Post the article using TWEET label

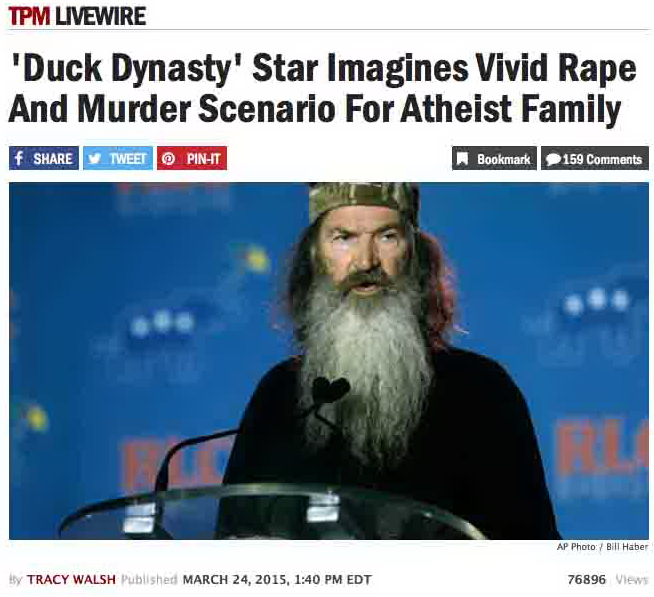128,159
